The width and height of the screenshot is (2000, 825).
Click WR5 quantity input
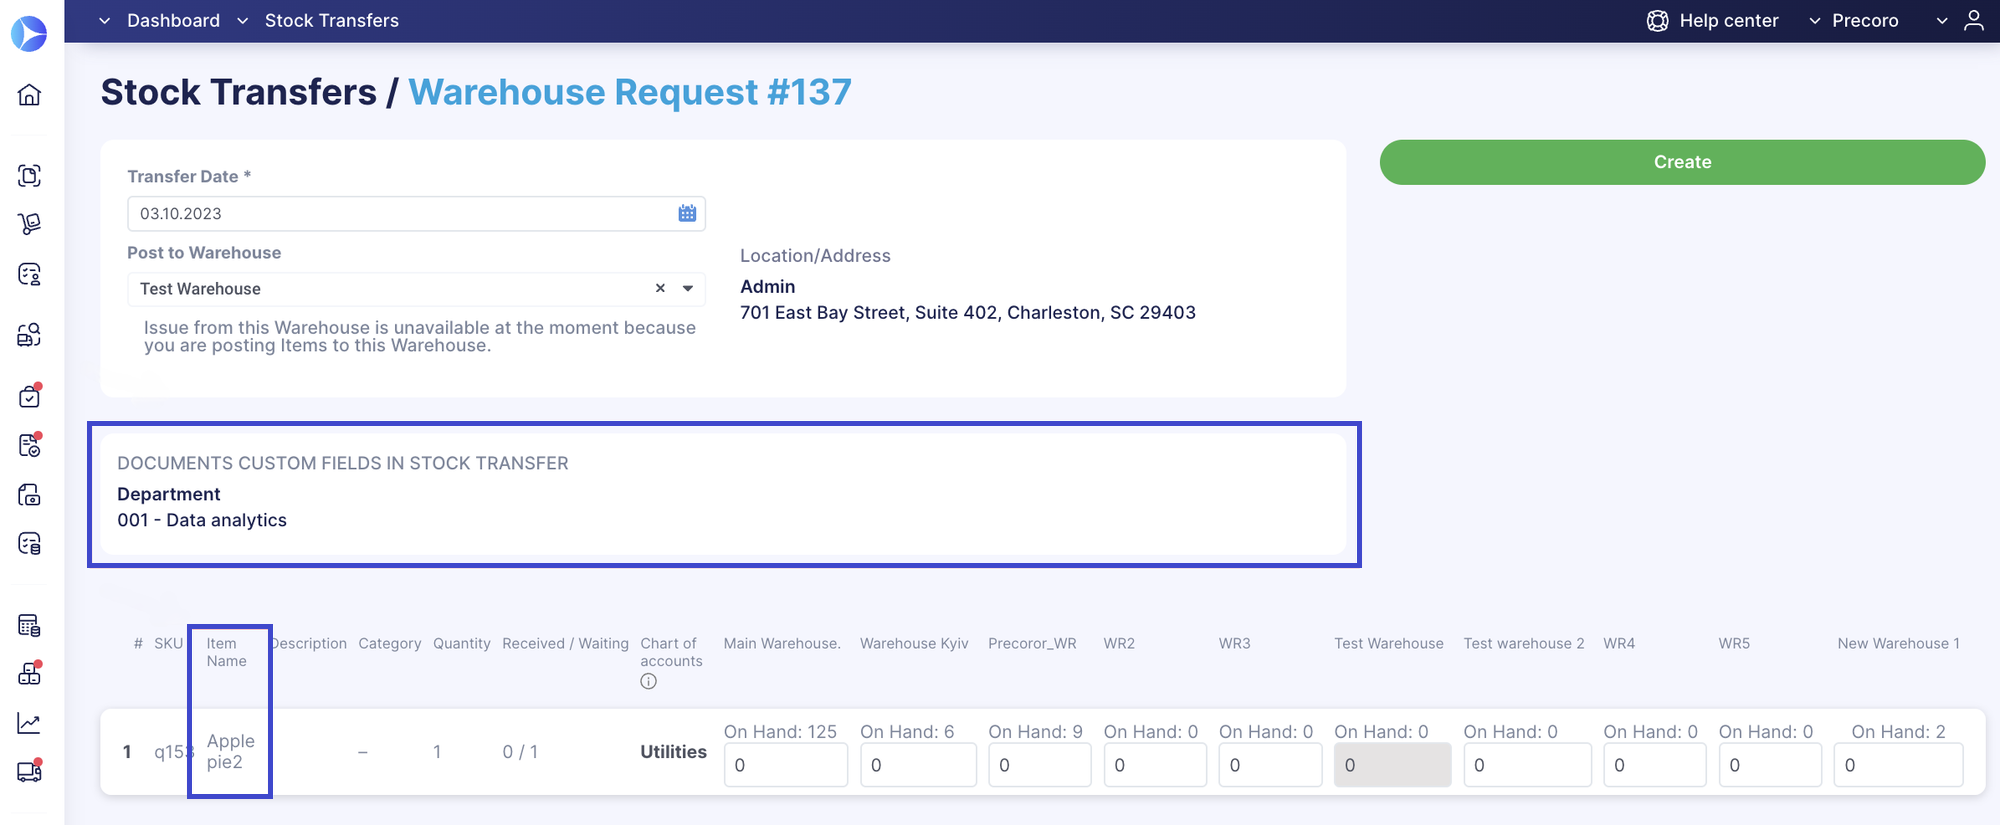pos(1770,765)
